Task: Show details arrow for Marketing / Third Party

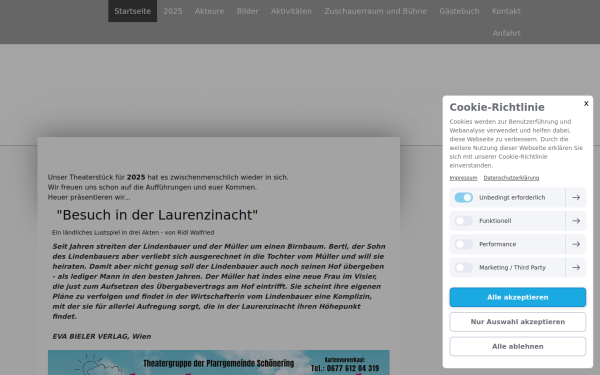Action: [x=576, y=267]
